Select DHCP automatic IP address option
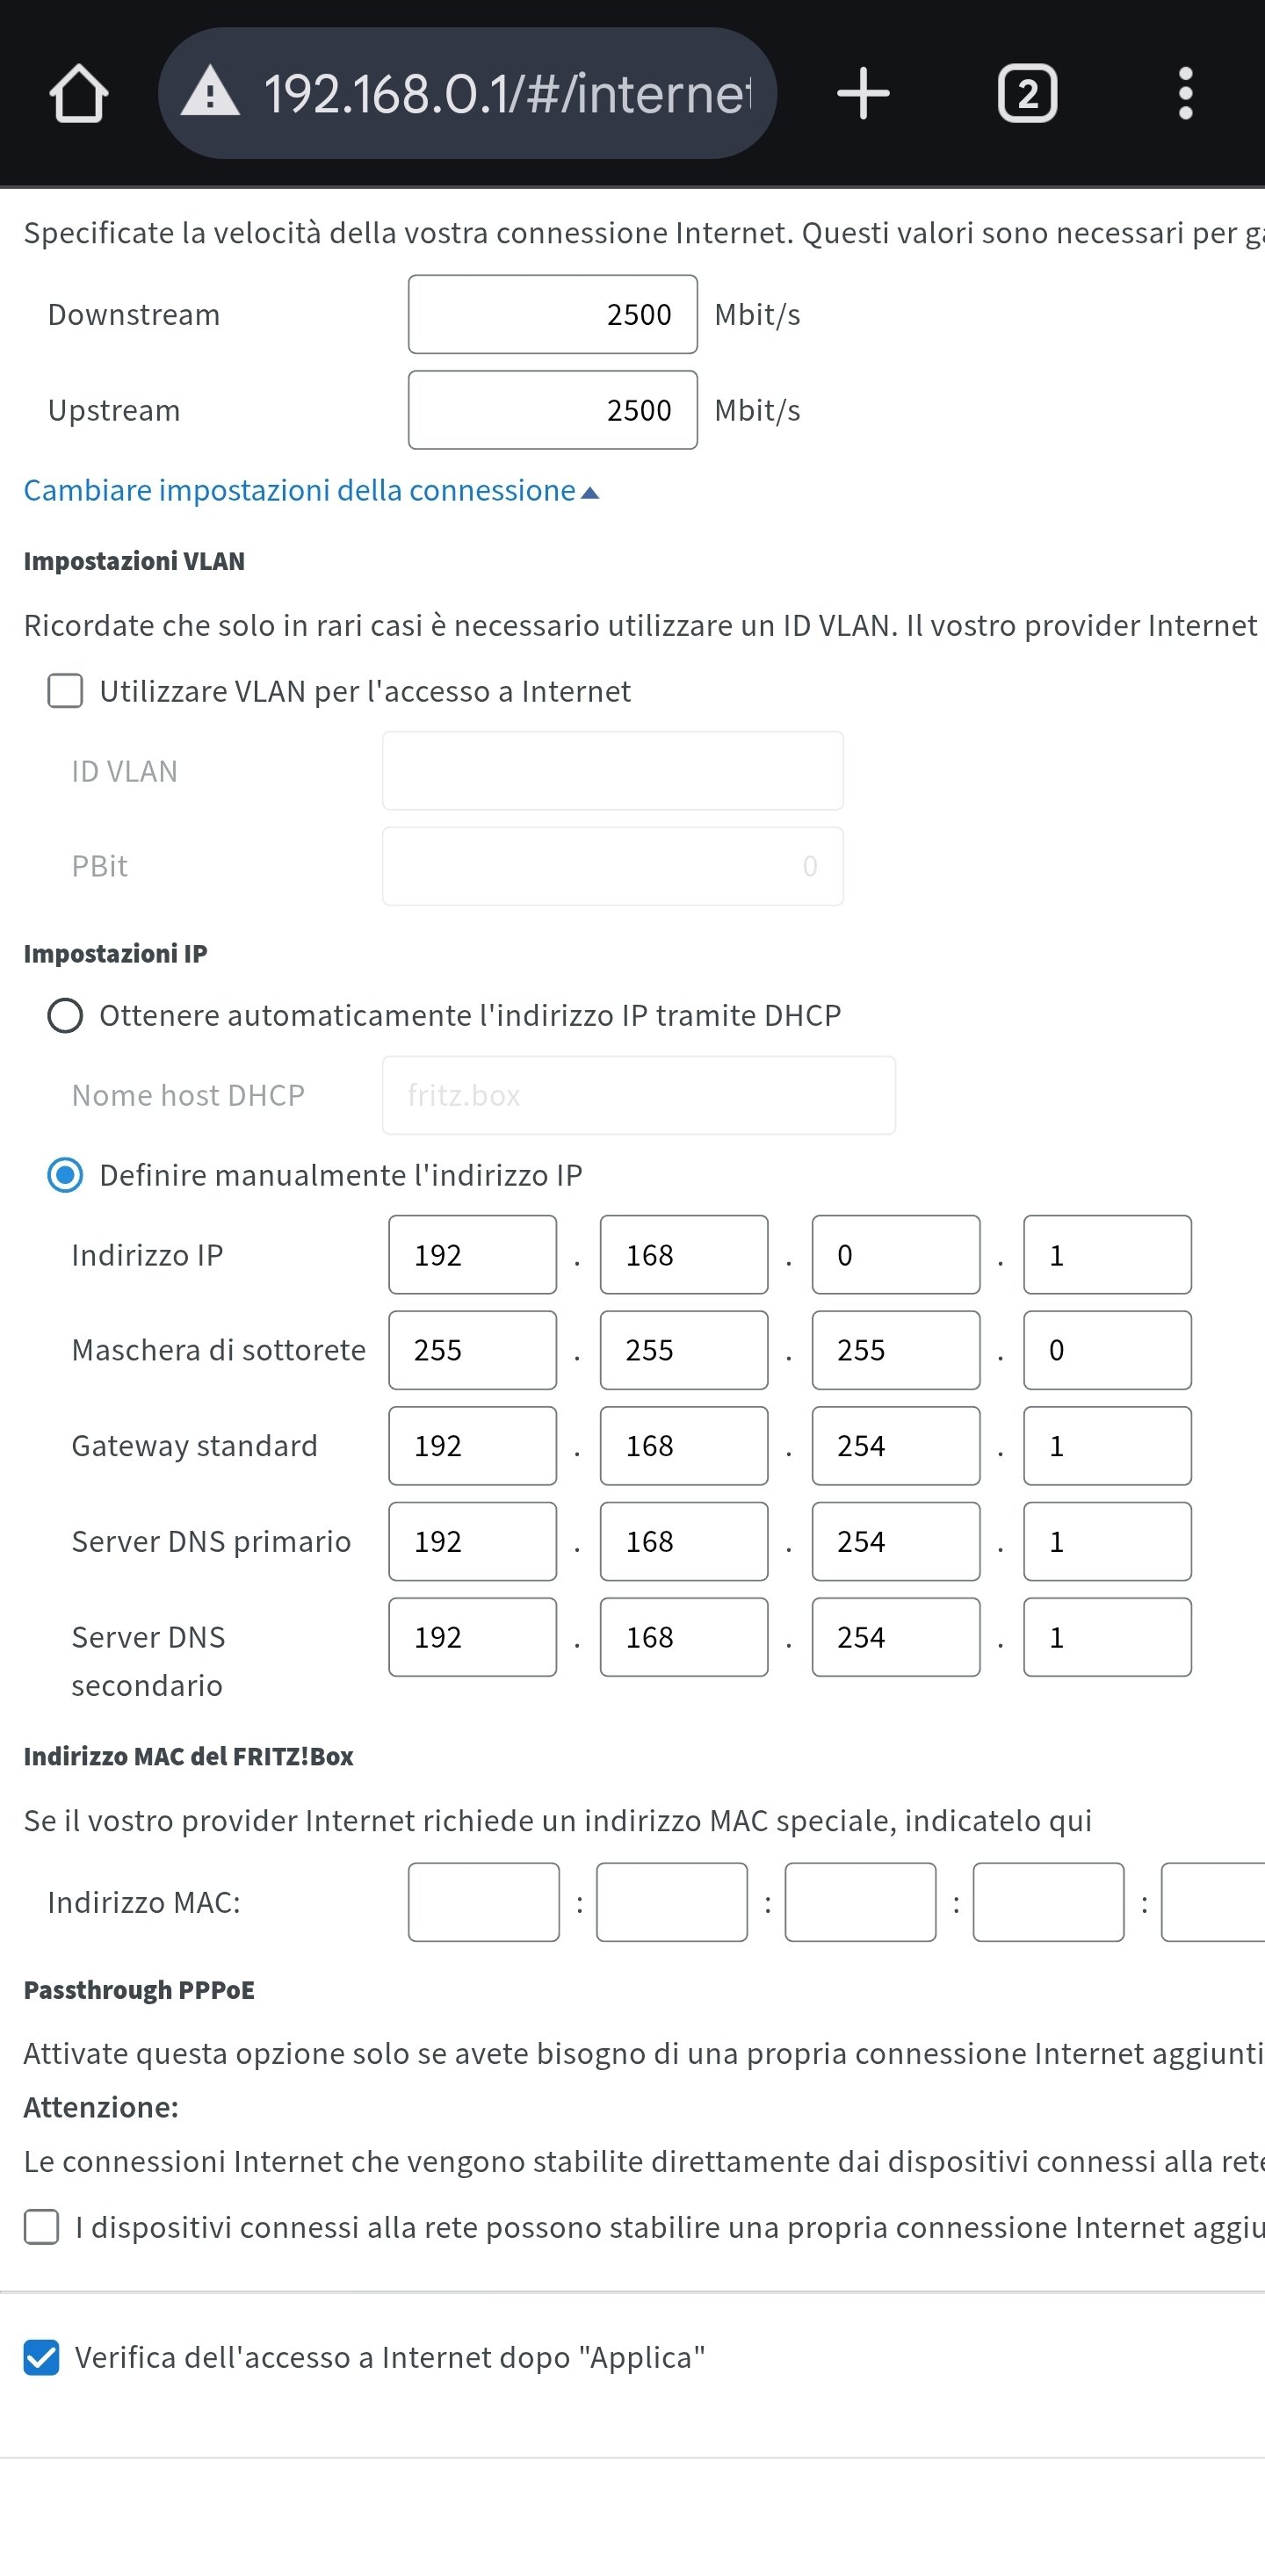The image size is (1265, 2576). coord(66,1016)
